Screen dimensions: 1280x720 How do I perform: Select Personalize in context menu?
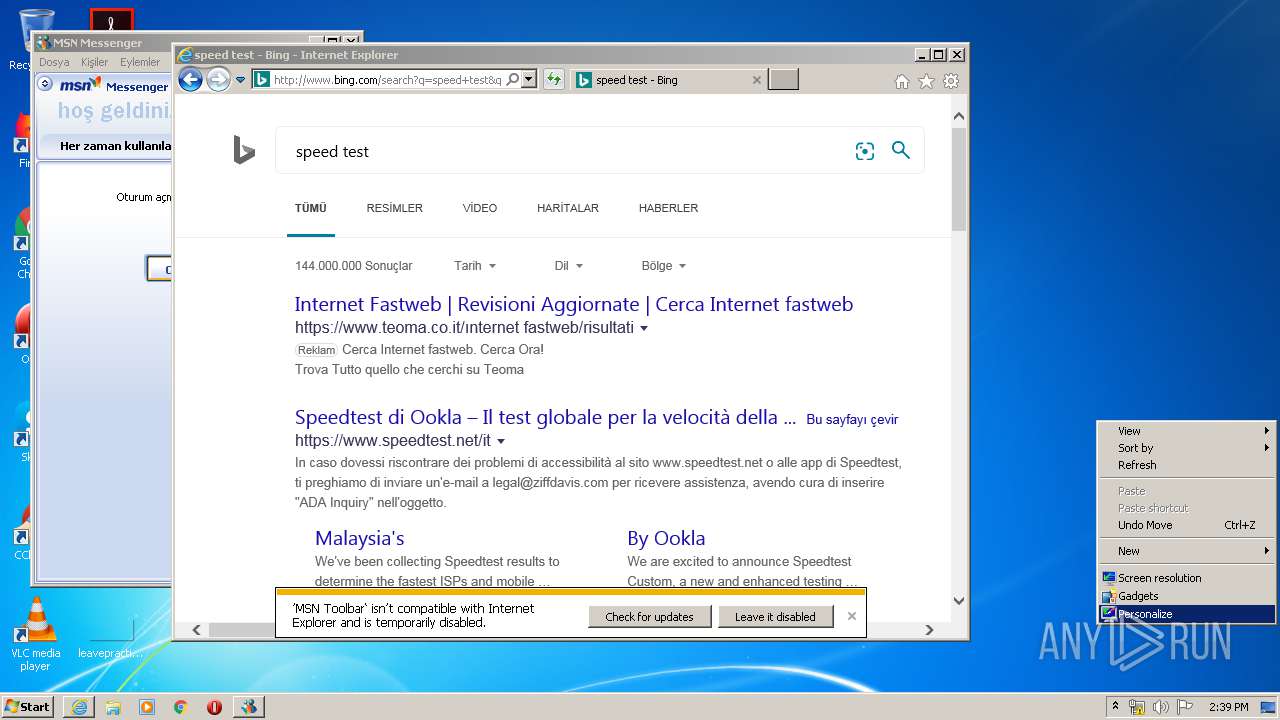coord(1187,614)
